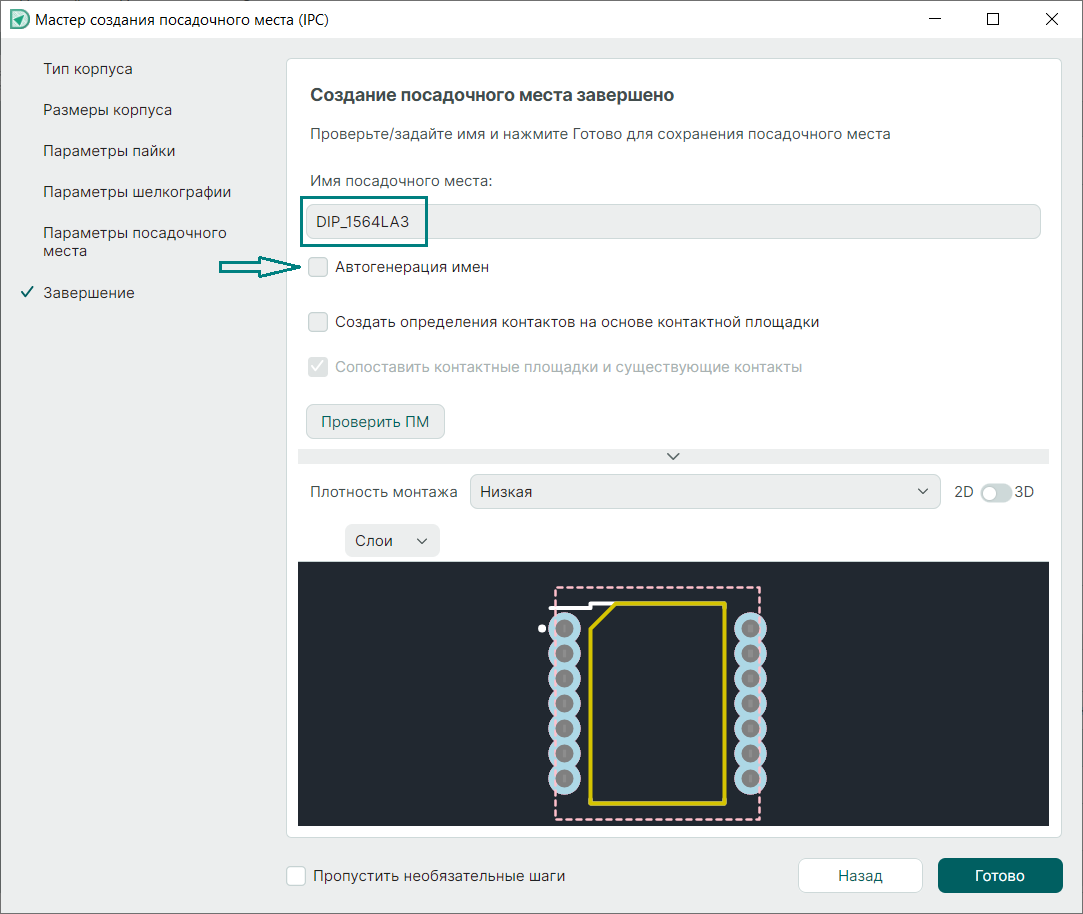The width and height of the screenshot is (1083, 914).
Task: Click the footprint name input field
Action: (x=672, y=222)
